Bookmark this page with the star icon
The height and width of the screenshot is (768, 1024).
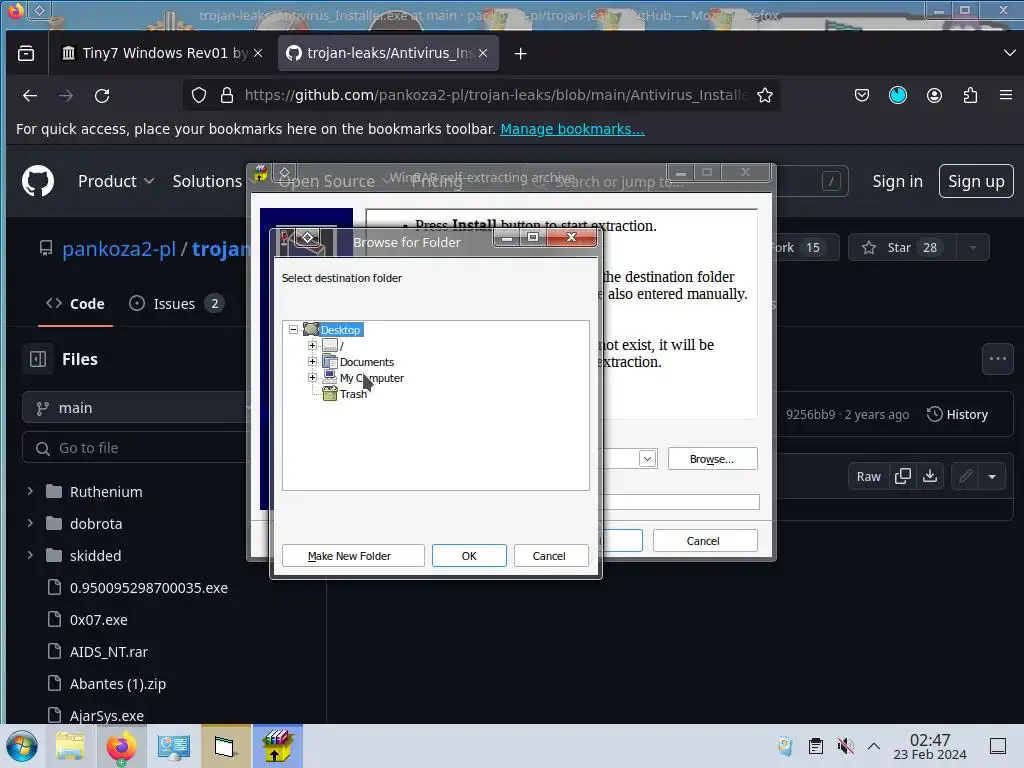765,95
